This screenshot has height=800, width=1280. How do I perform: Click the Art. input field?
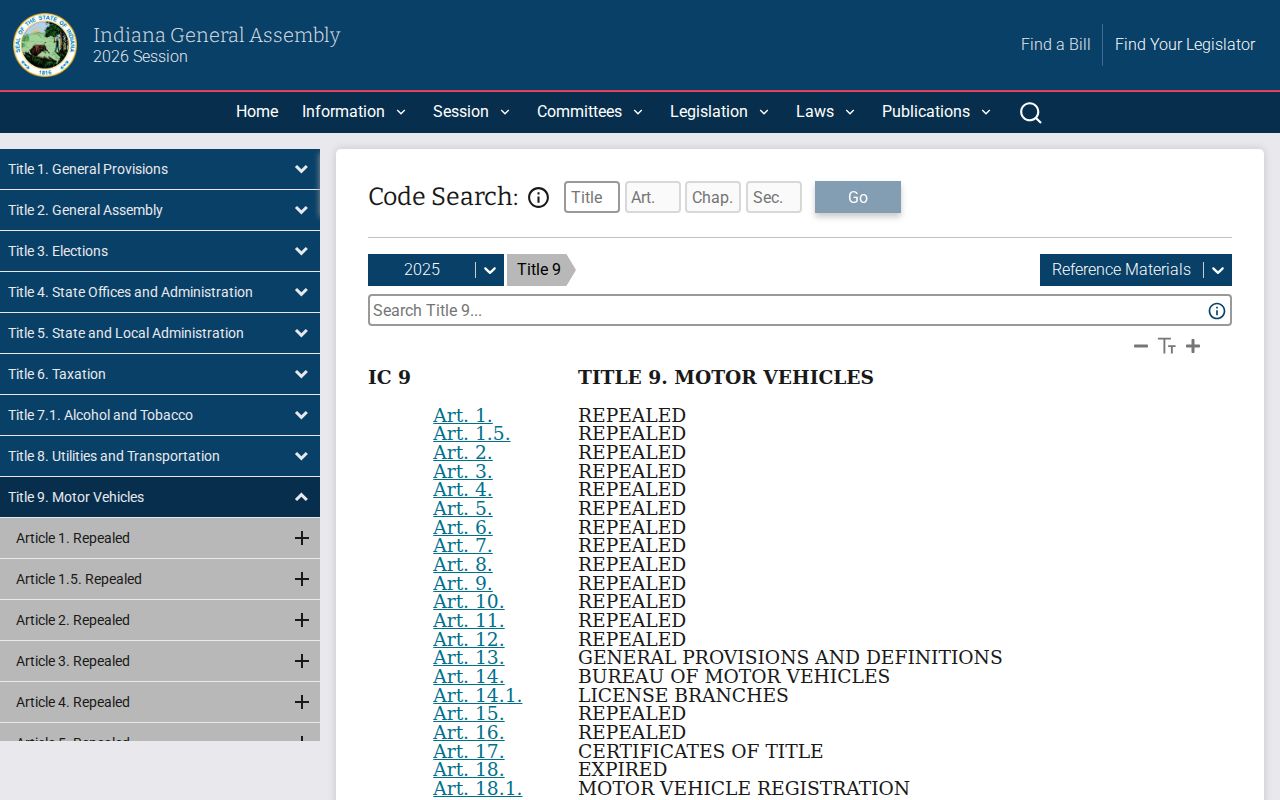(x=653, y=197)
